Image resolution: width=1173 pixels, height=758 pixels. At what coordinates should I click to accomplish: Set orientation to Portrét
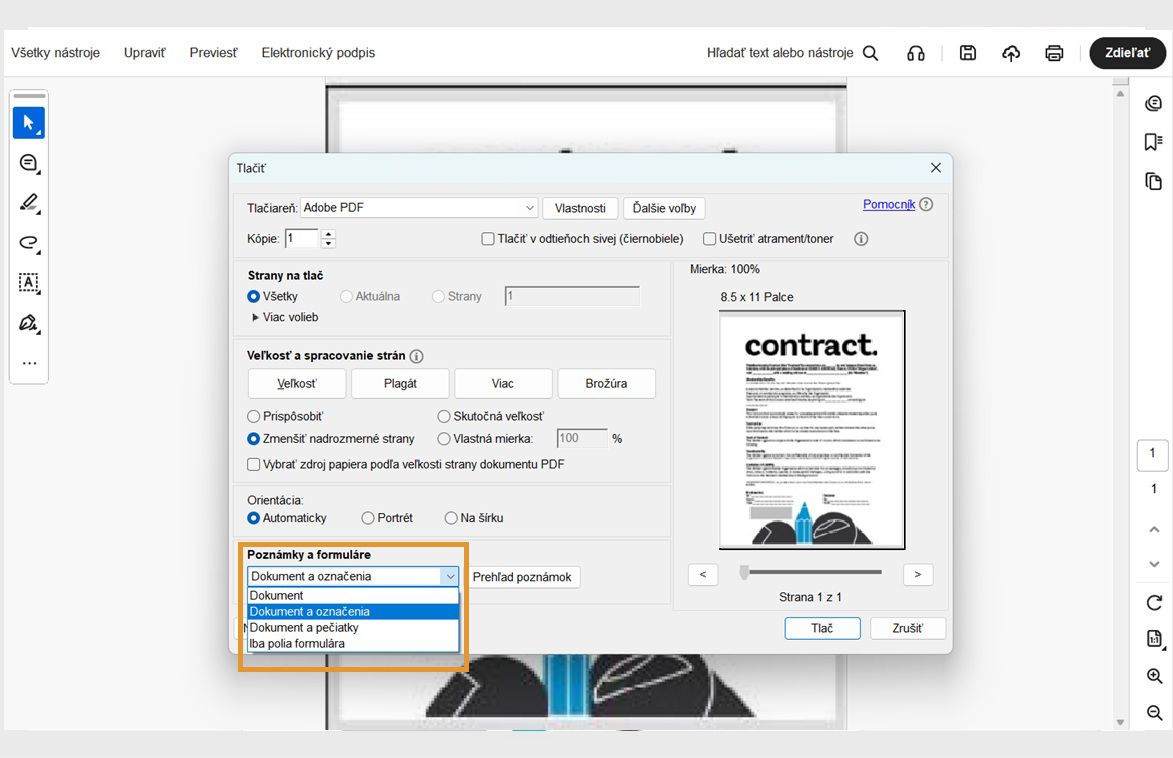[x=367, y=518]
